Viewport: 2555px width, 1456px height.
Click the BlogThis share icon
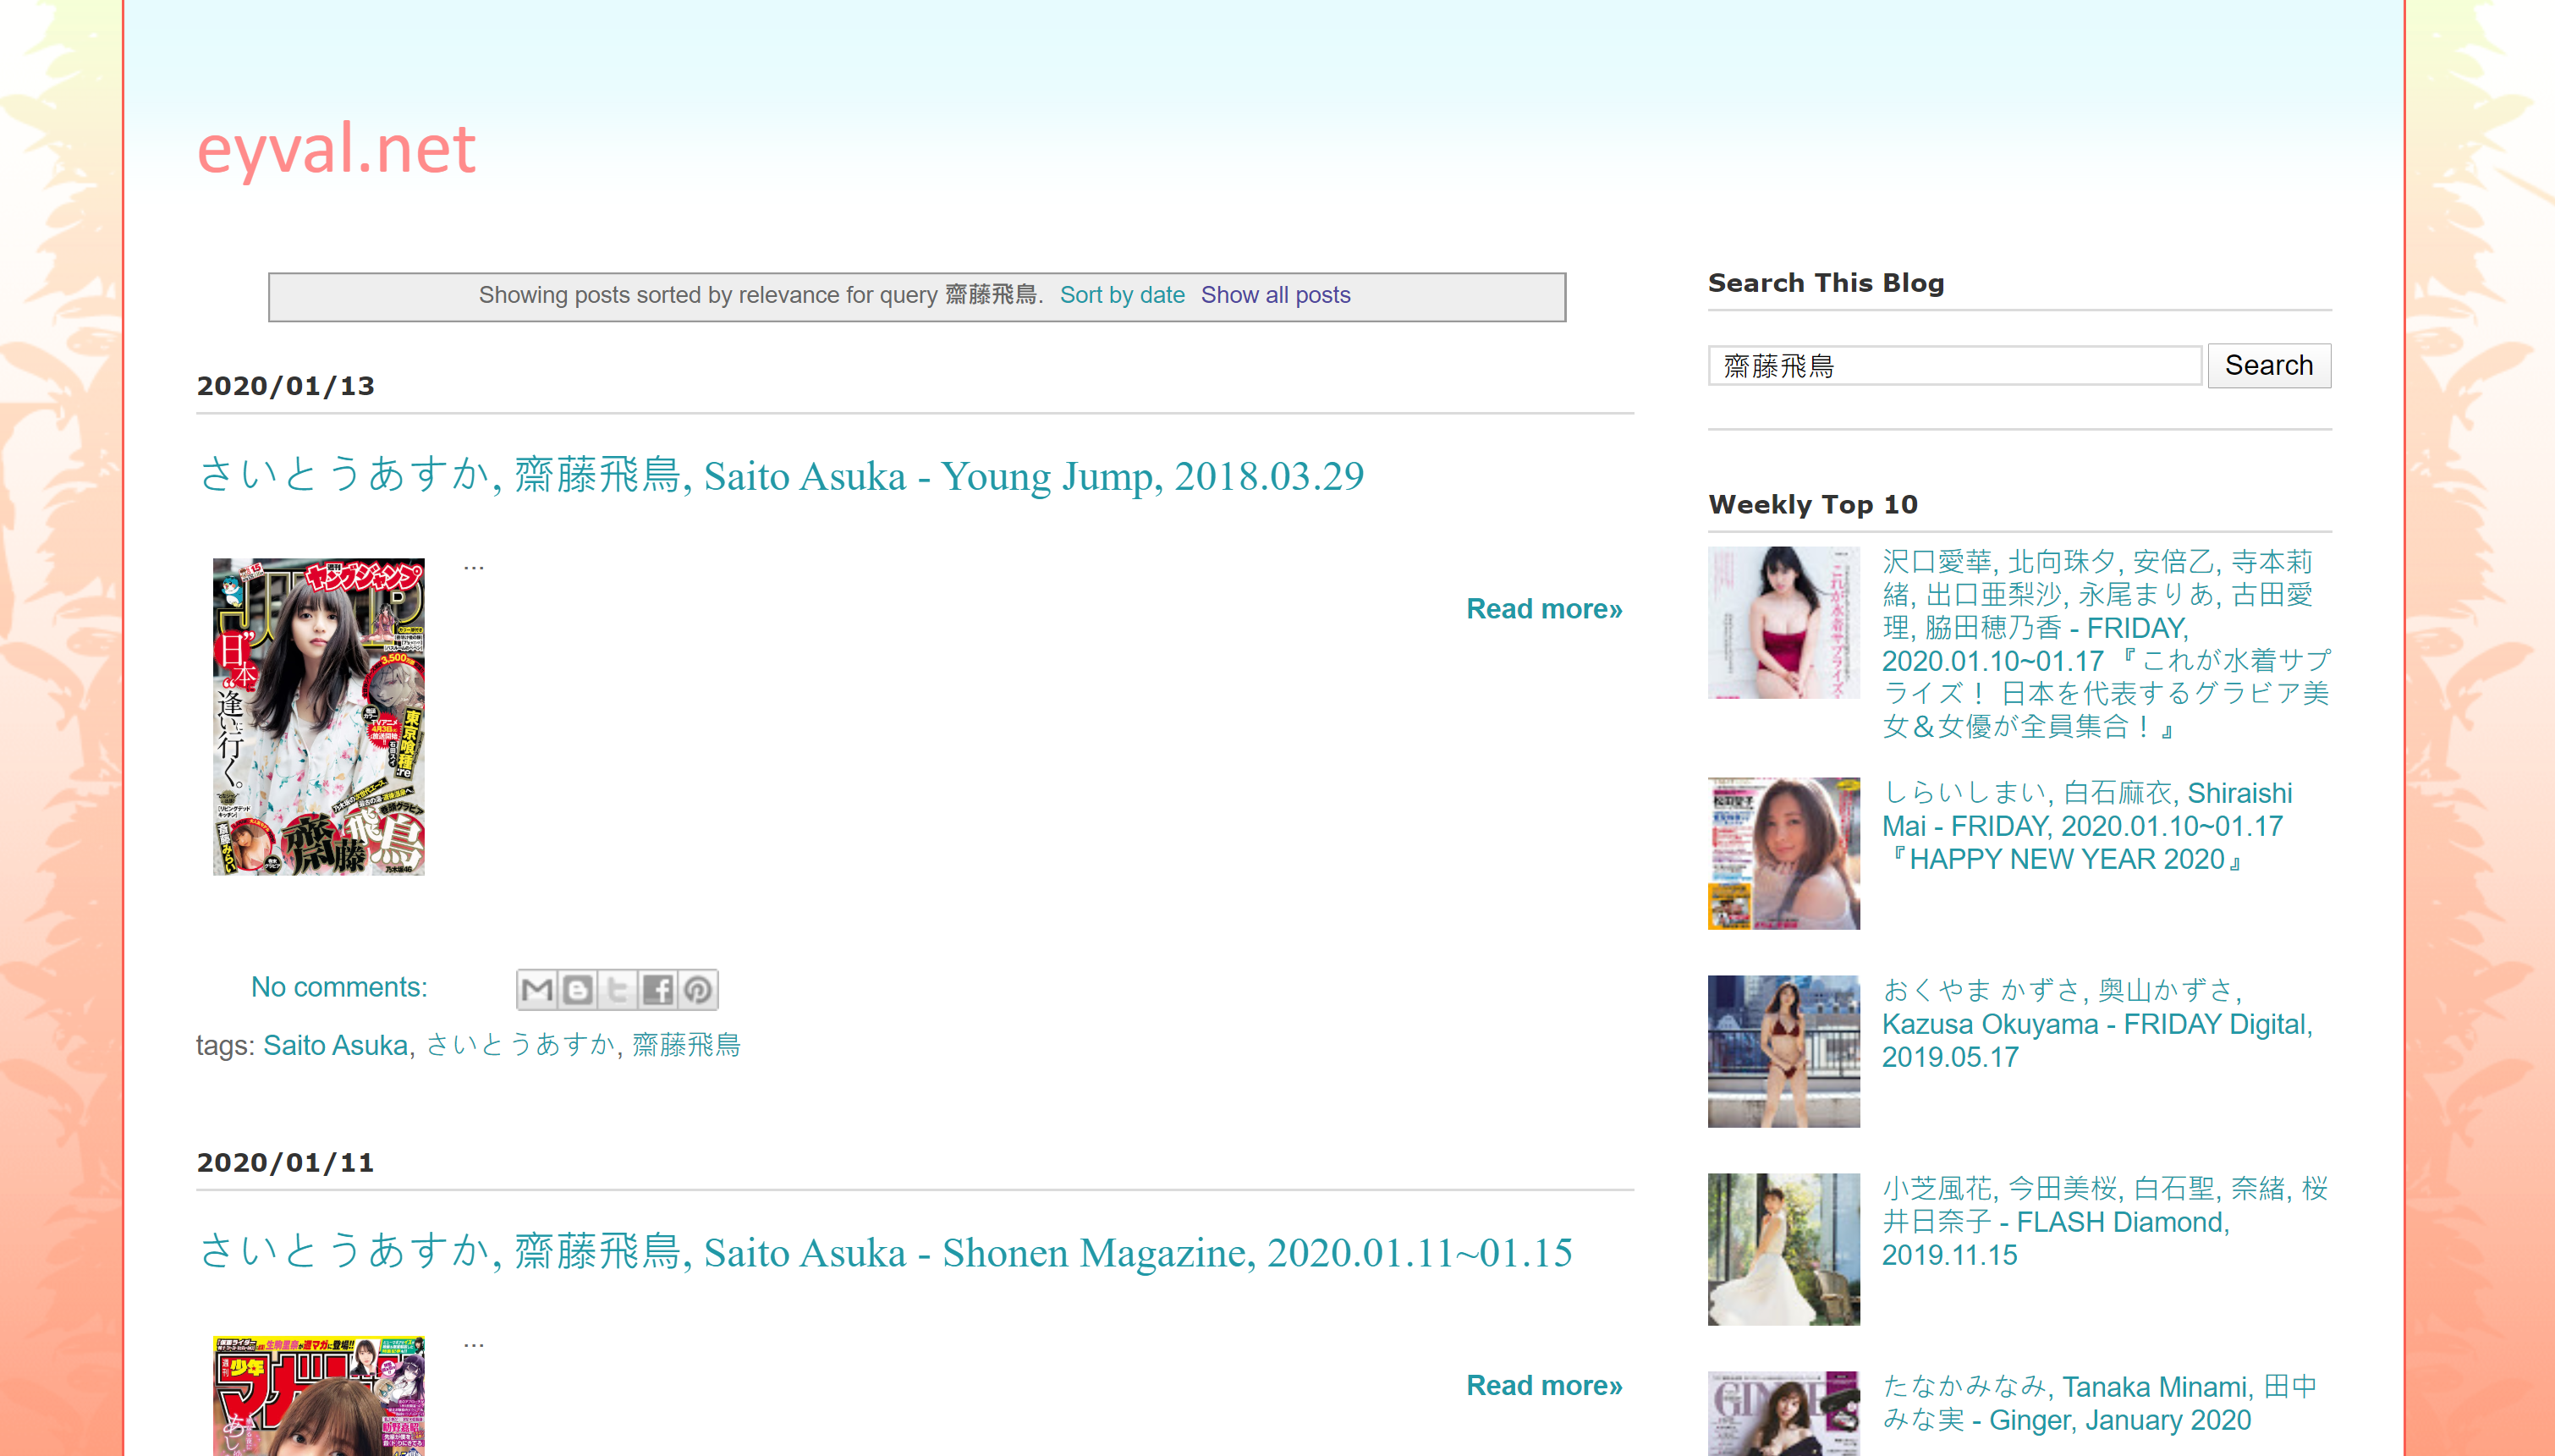pyautogui.click(x=577, y=989)
